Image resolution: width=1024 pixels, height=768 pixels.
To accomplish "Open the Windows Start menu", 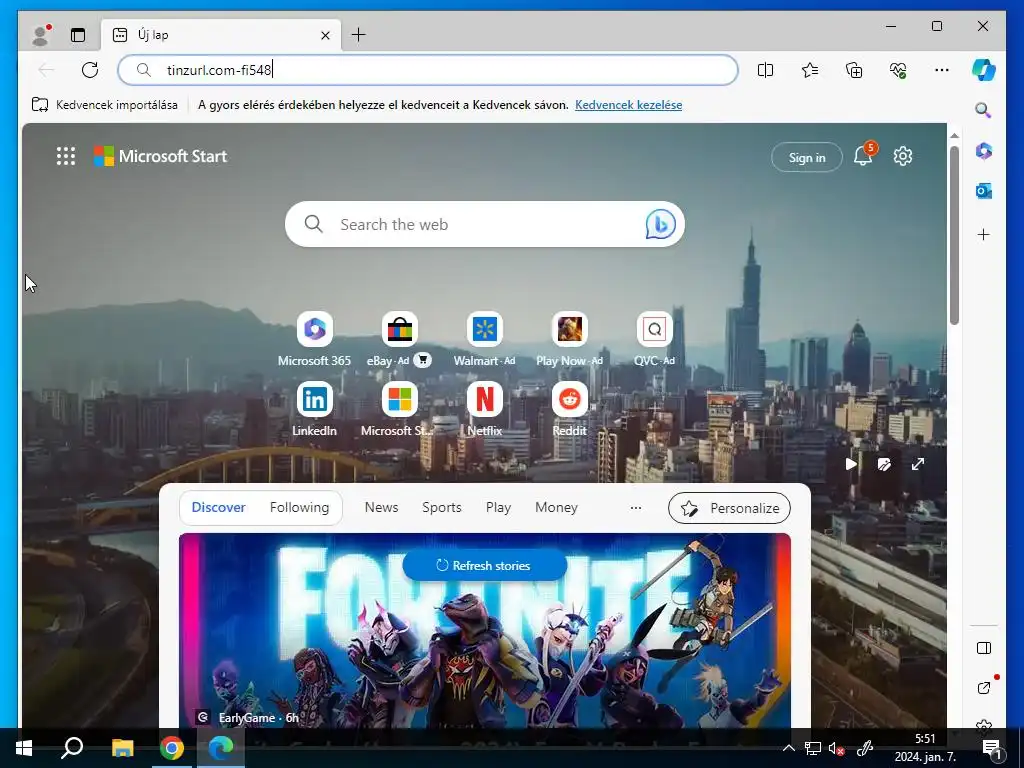I will pyautogui.click(x=24, y=748).
